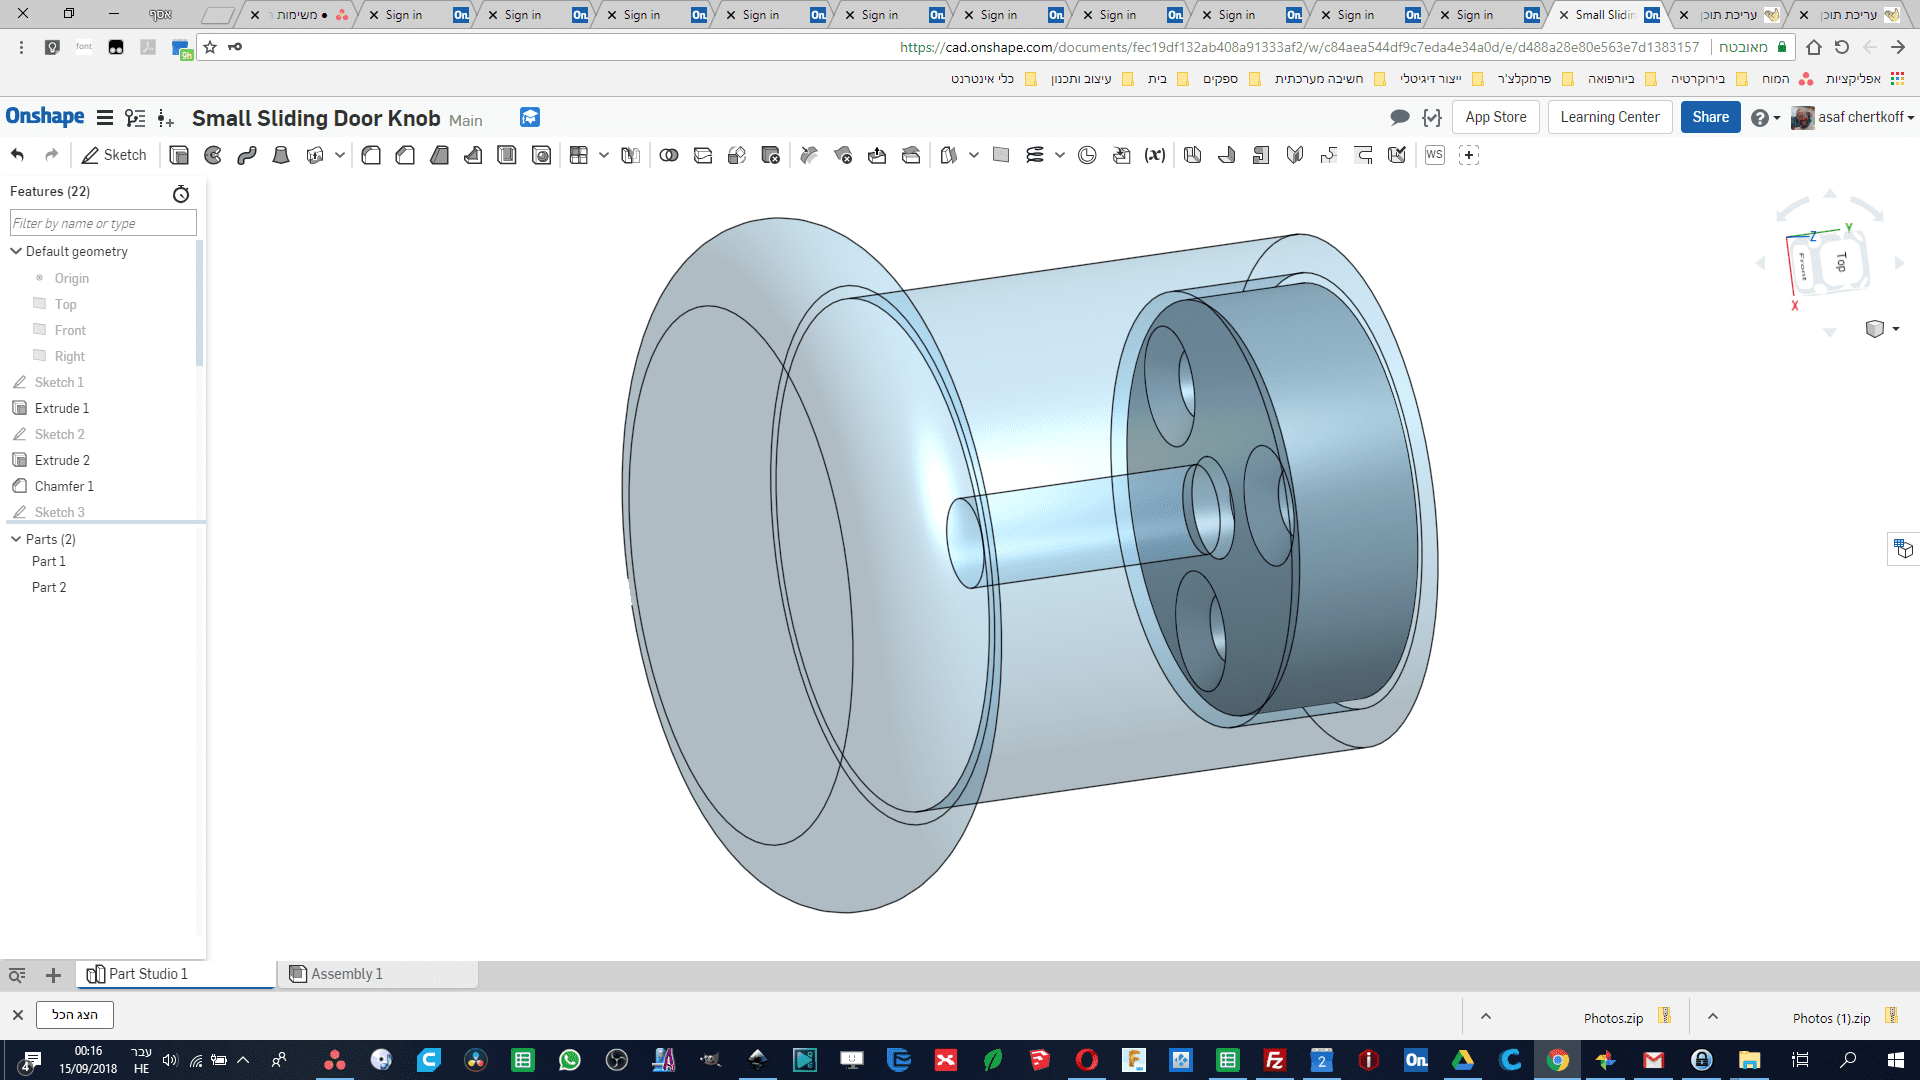Select the Transform tool
The image size is (1920, 1080).
click(x=737, y=155)
